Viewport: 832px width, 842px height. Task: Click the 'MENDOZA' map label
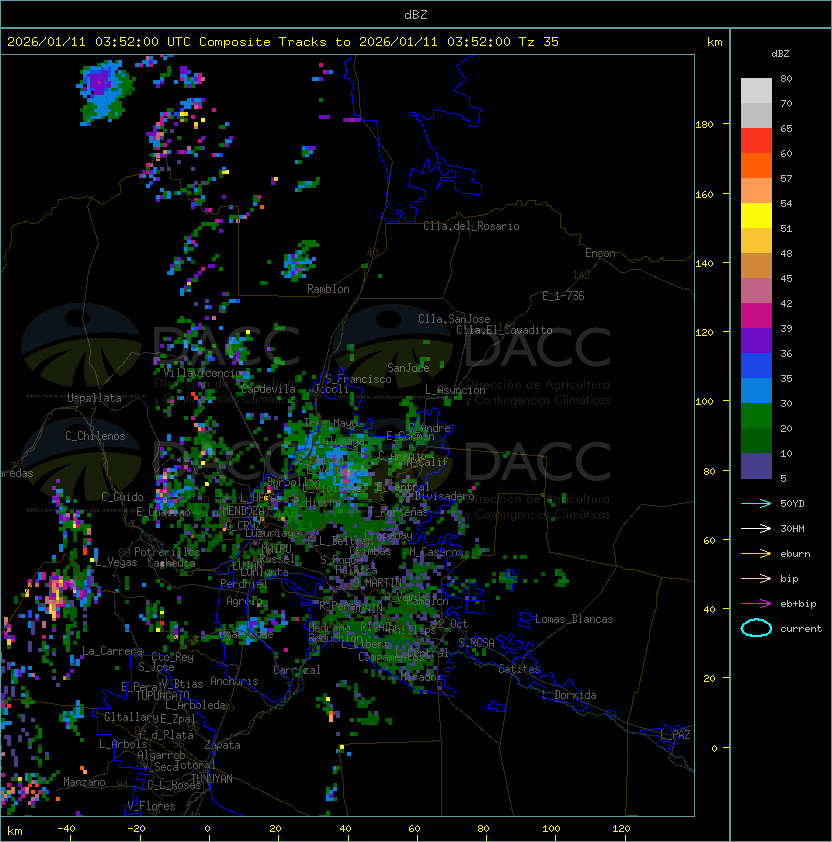243,510
